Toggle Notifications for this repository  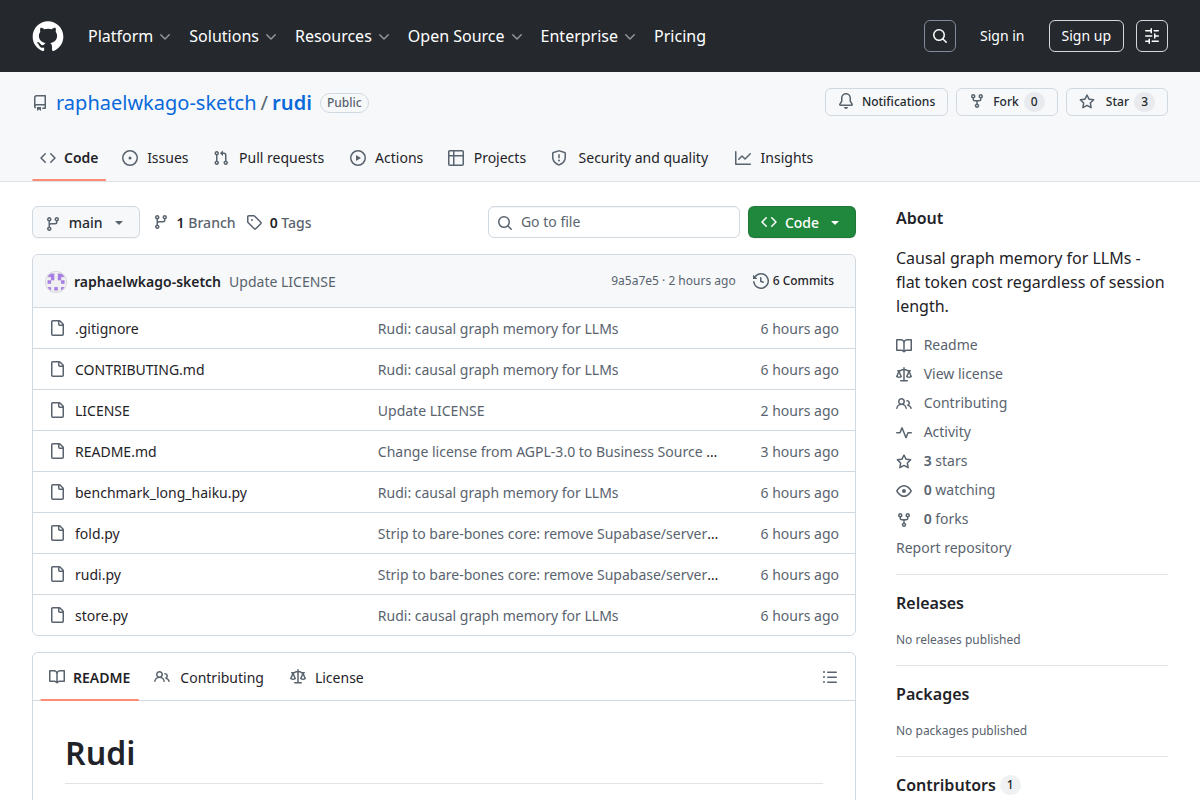pos(886,102)
